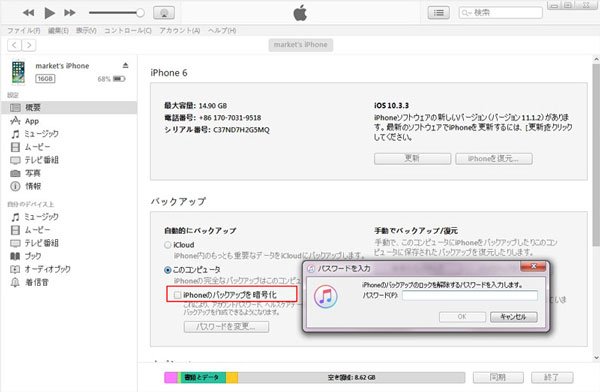Eject market's iPhone
600x392 pixels.
126,65
